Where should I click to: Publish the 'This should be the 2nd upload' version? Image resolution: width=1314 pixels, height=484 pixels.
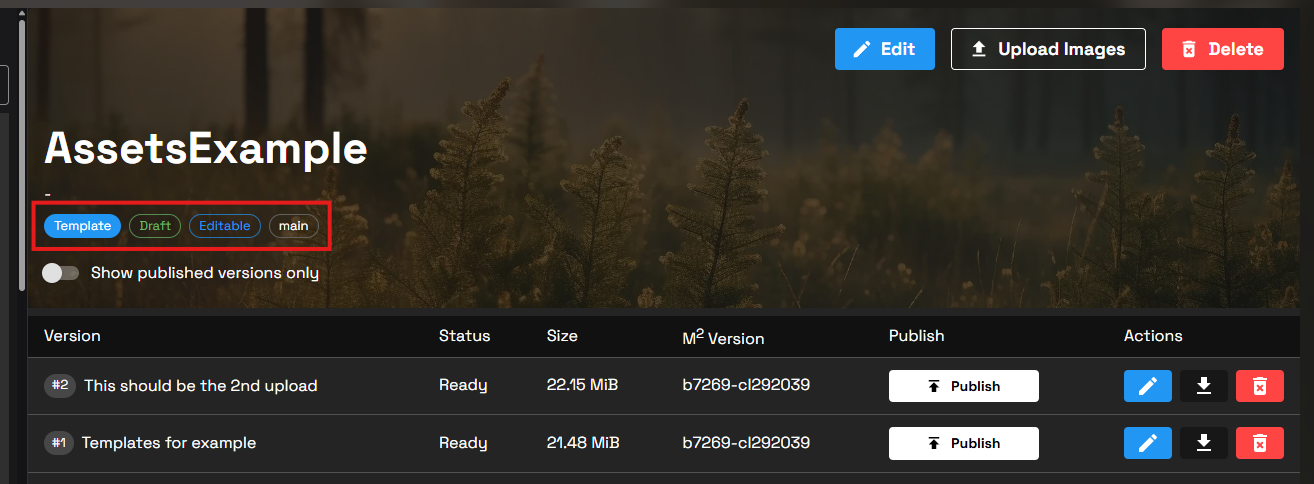(x=963, y=386)
